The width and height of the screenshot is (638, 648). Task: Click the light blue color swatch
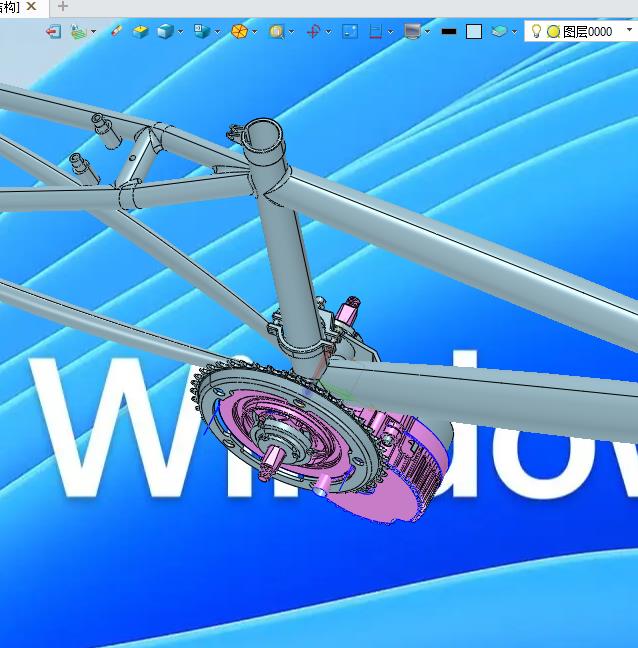pos(474,31)
